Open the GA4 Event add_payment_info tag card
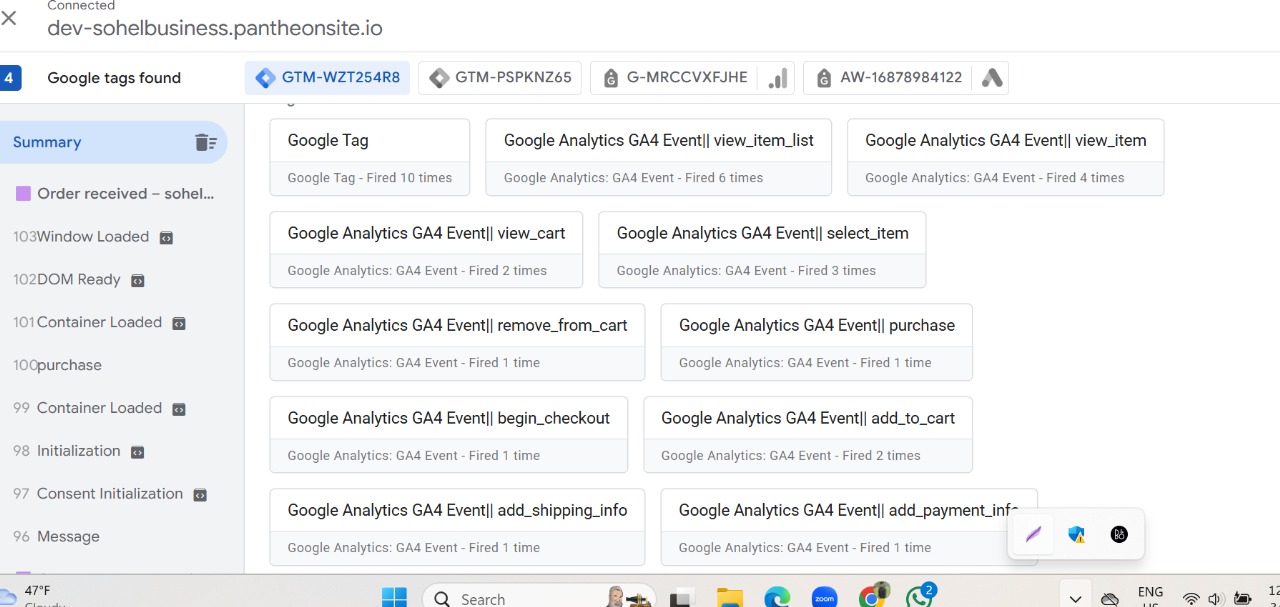Image resolution: width=1280 pixels, height=607 pixels. tap(848, 527)
